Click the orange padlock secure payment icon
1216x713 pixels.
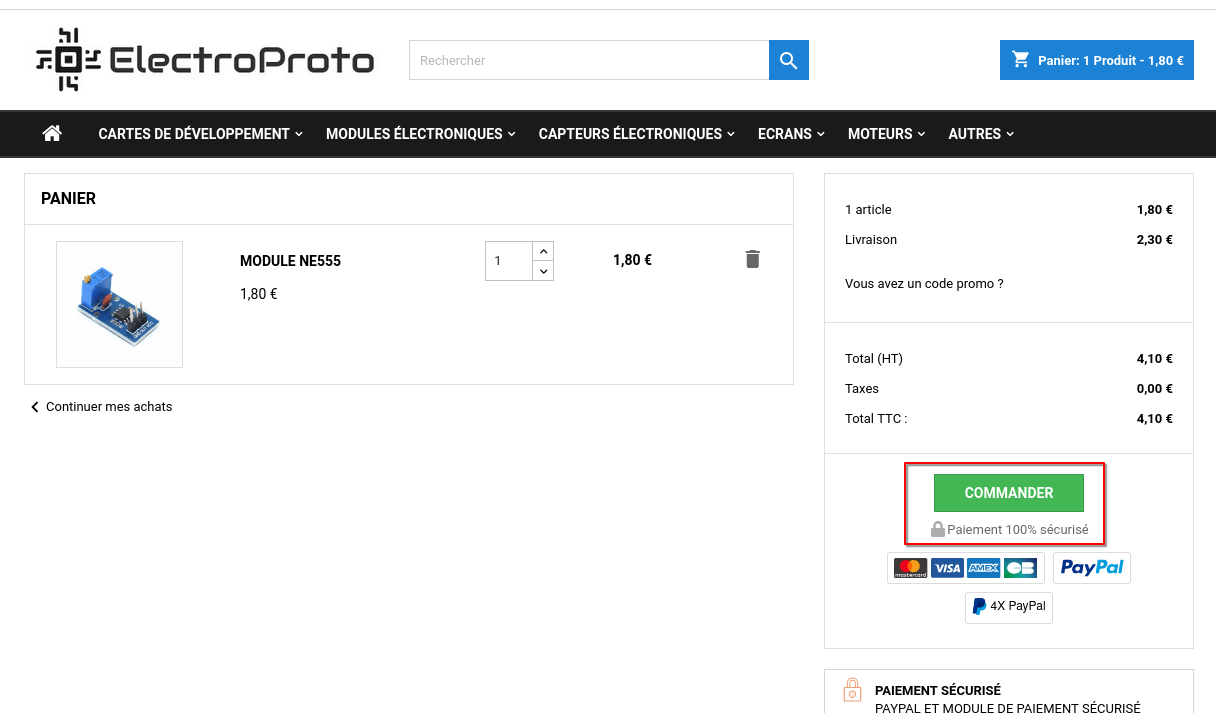[x=852, y=690]
